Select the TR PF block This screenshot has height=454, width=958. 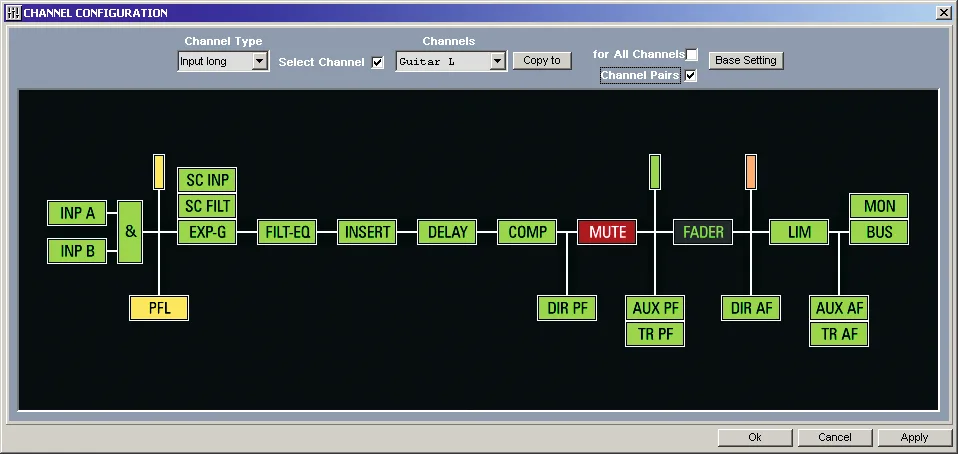[x=655, y=334]
